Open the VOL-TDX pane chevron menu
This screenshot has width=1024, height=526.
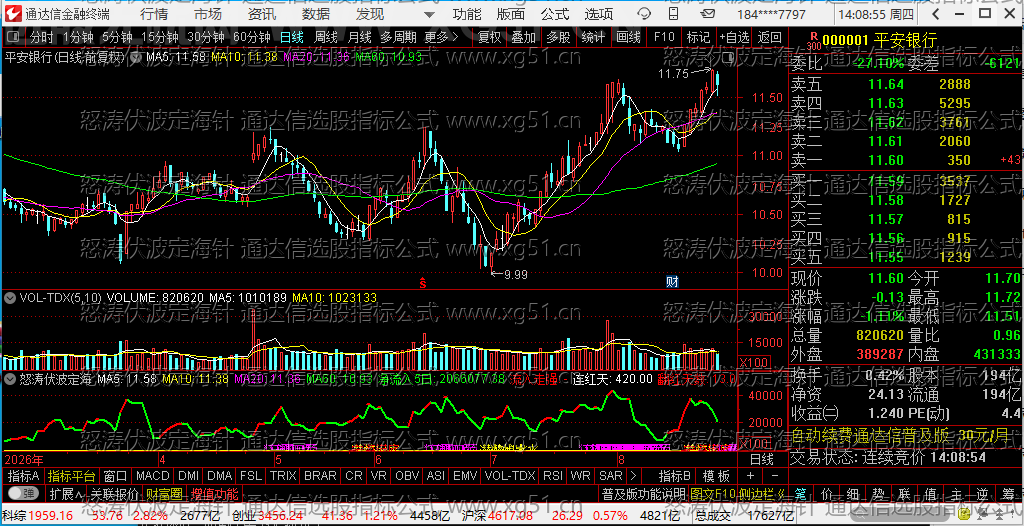[10, 298]
